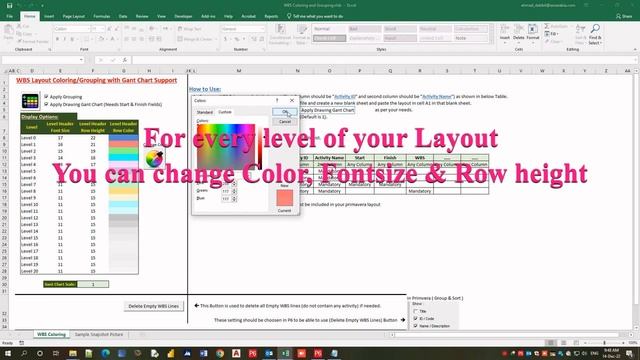640x360 pixels.
Task: Collapse the ribbon with the arrow
Action: 635,49
